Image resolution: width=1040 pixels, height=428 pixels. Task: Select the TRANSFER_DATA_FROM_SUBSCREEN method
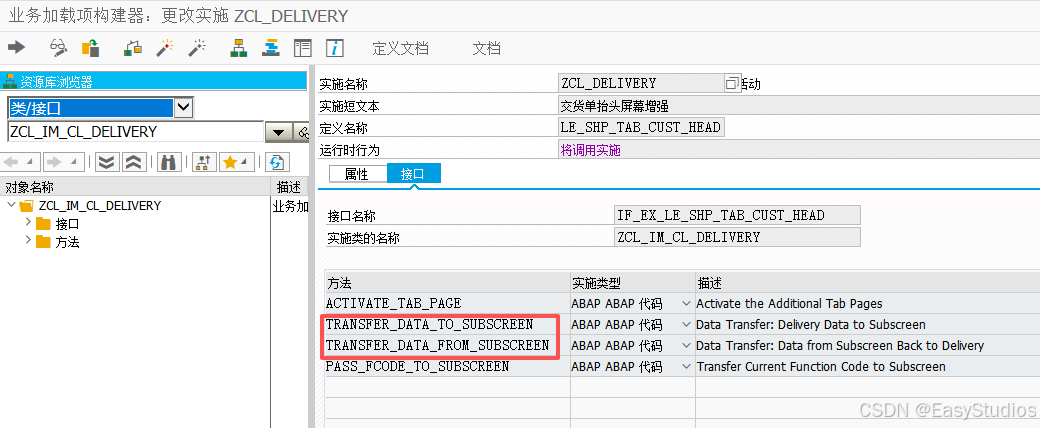coord(437,345)
